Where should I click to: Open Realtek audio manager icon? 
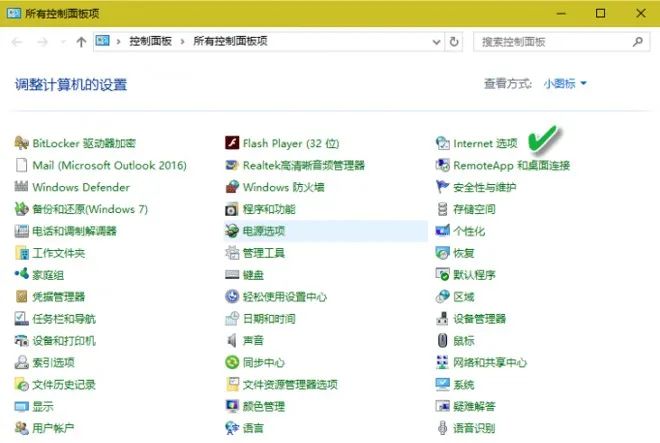coord(232,165)
